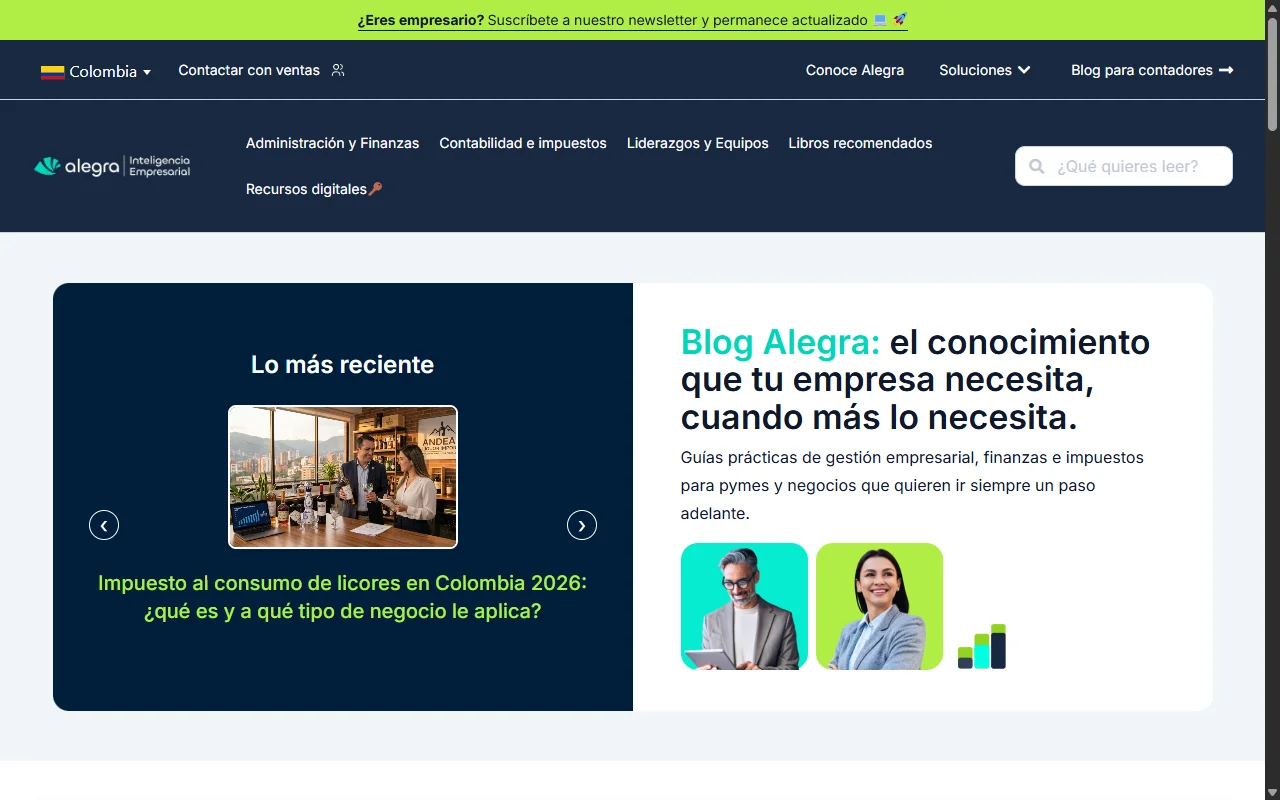Open Libros recomendados category
Screen dimensions: 1280x800
(x=860, y=143)
